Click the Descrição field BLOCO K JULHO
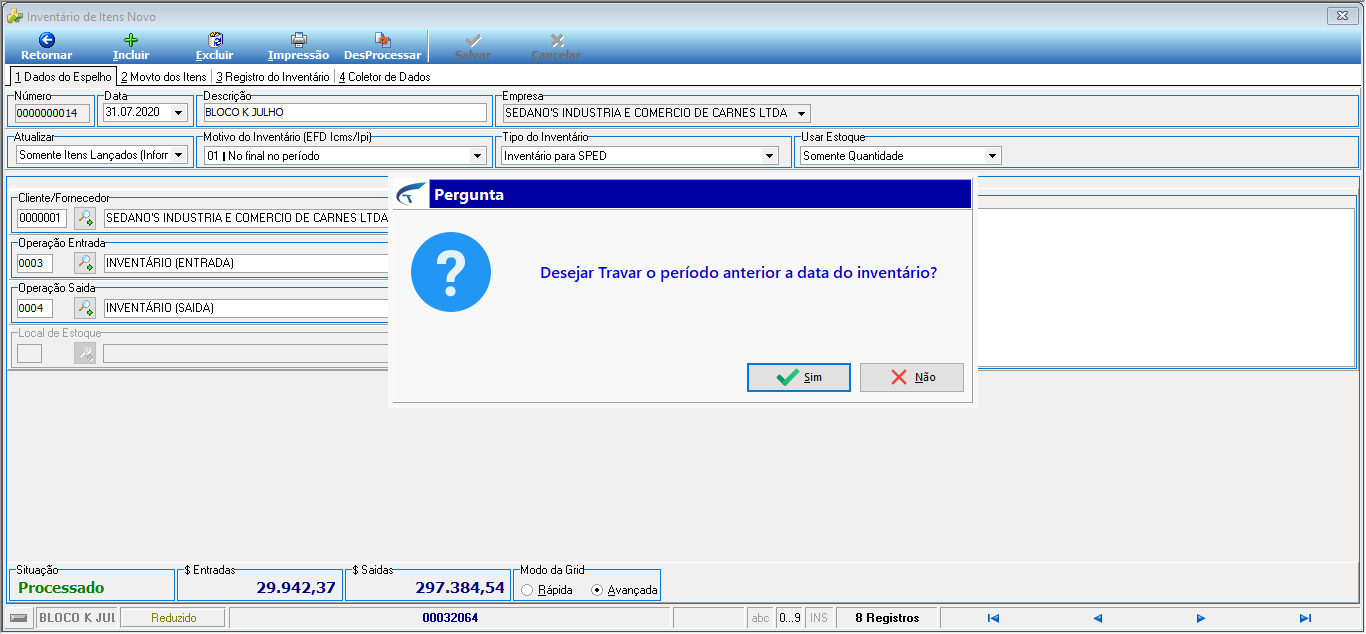 pyautogui.click(x=344, y=113)
